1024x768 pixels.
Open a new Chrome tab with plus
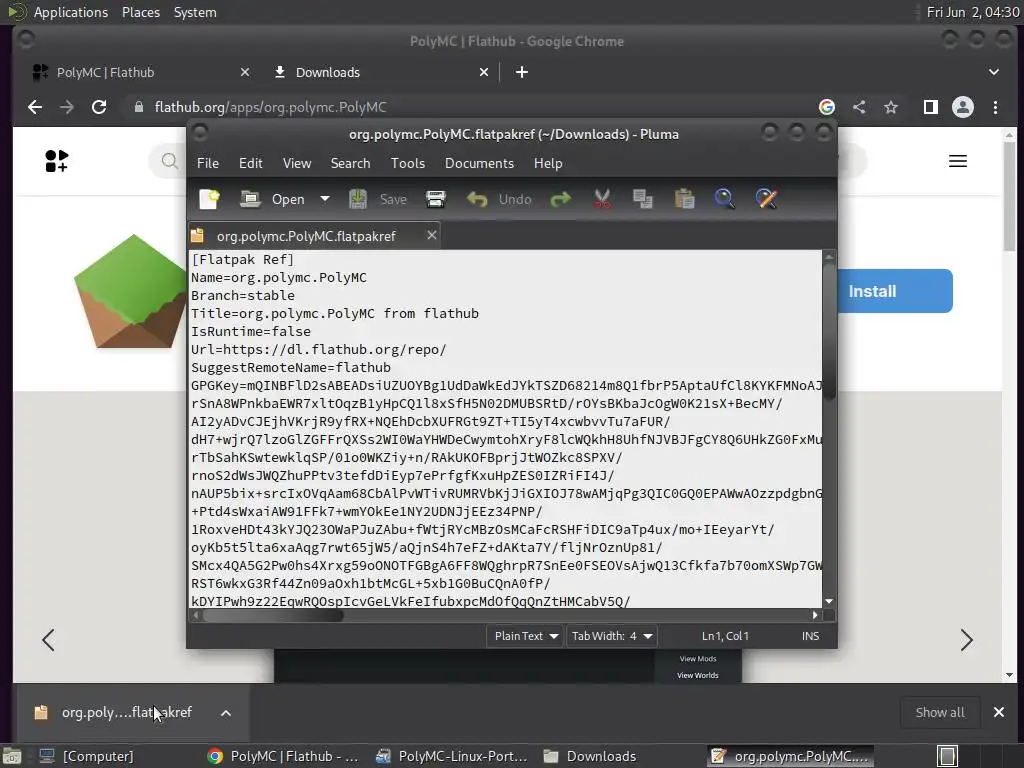click(x=522, y=72)
